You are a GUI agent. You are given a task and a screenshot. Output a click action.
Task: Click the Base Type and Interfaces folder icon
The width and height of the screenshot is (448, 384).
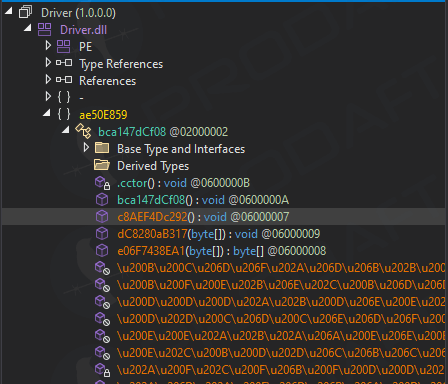[x=102, y=148]
